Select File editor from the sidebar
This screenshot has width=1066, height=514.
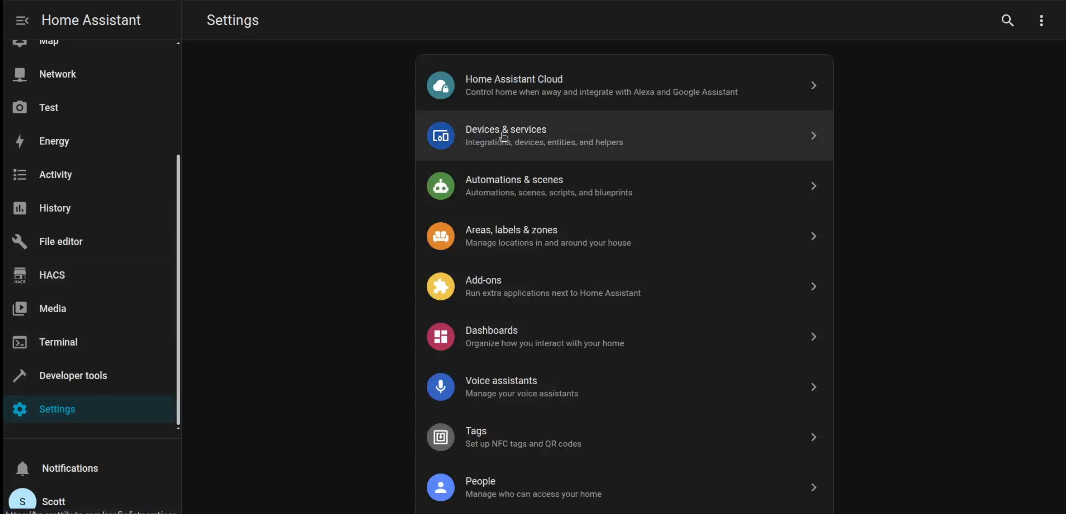click(x=60, y=242)
